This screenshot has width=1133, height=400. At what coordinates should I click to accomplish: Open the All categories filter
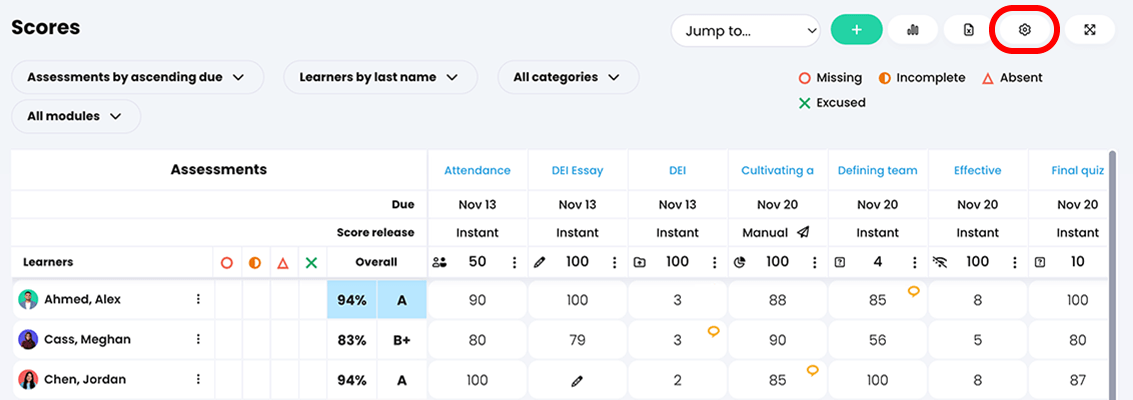(567, 77)
